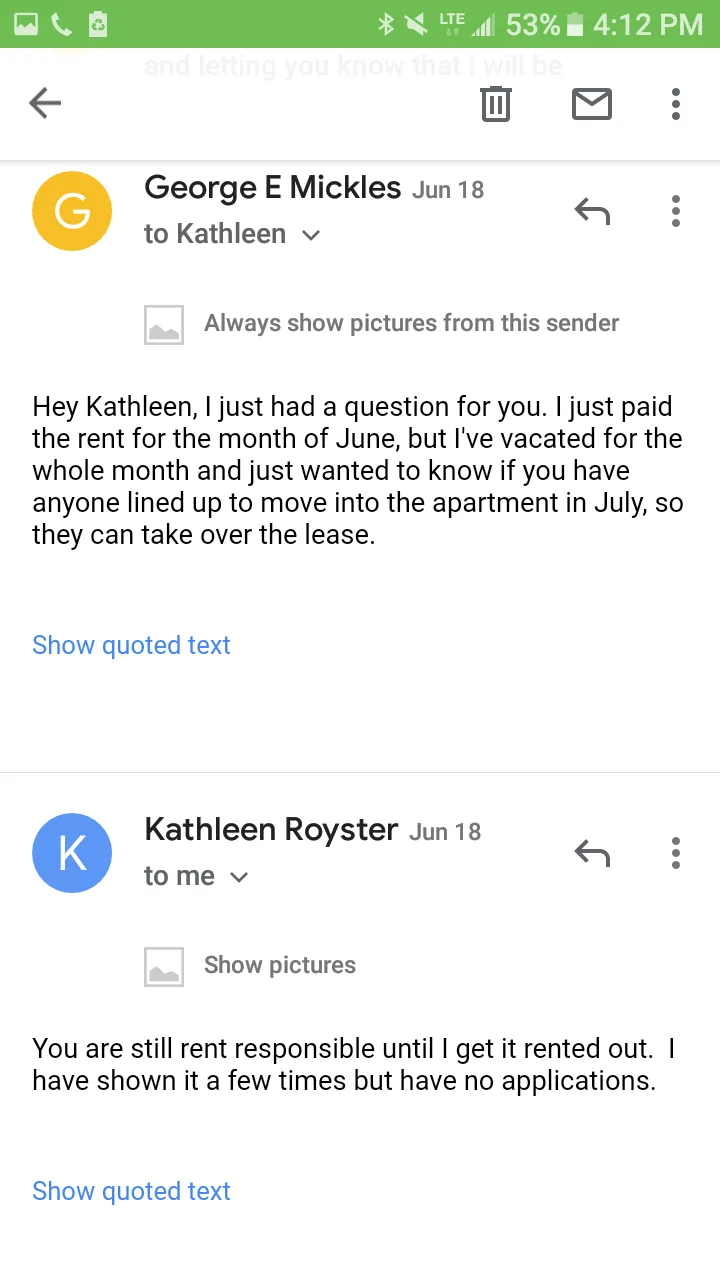The height and width of the screenshot is (1280, 720).
Task: Tap "Always show pictures from this sender"
Action: coord(411,323)
